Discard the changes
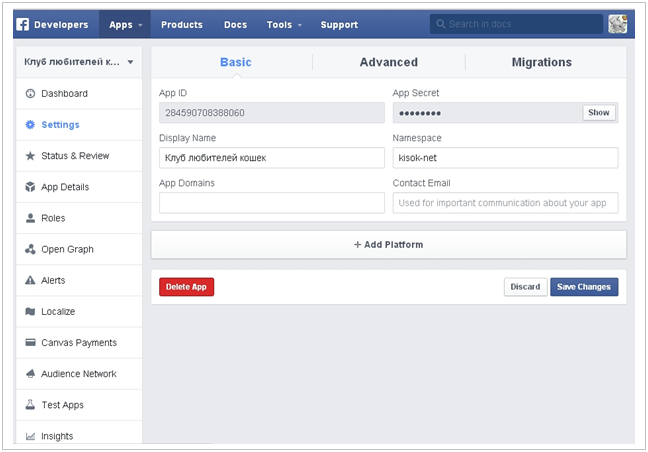This screenshot has width=648, height=452. pyautogui.click(x=525, y=287)
